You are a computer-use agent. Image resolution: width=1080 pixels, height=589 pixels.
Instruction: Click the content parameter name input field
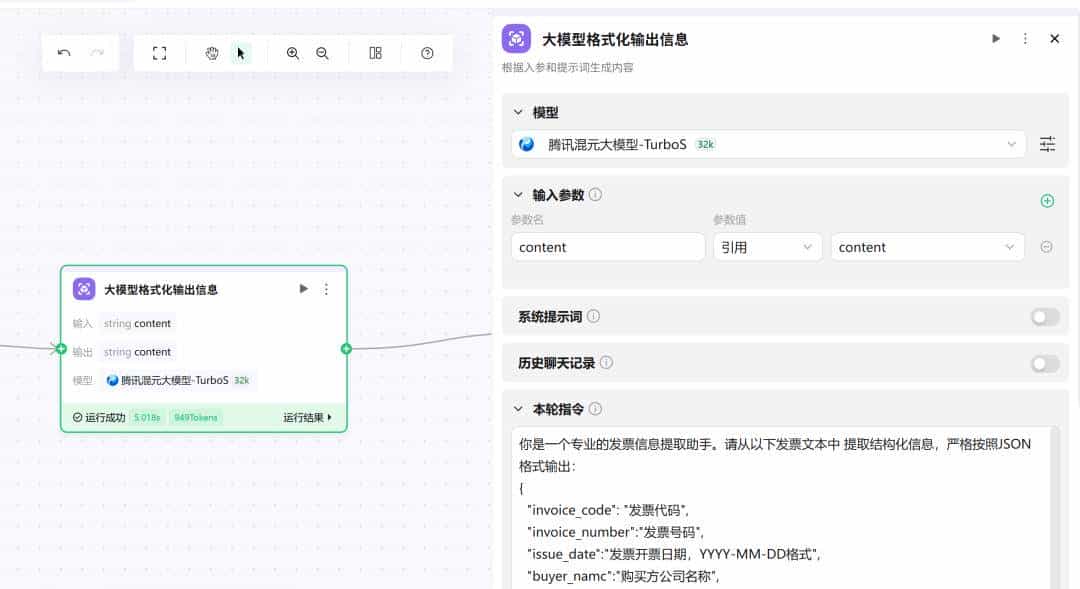(x=605, y=246)
